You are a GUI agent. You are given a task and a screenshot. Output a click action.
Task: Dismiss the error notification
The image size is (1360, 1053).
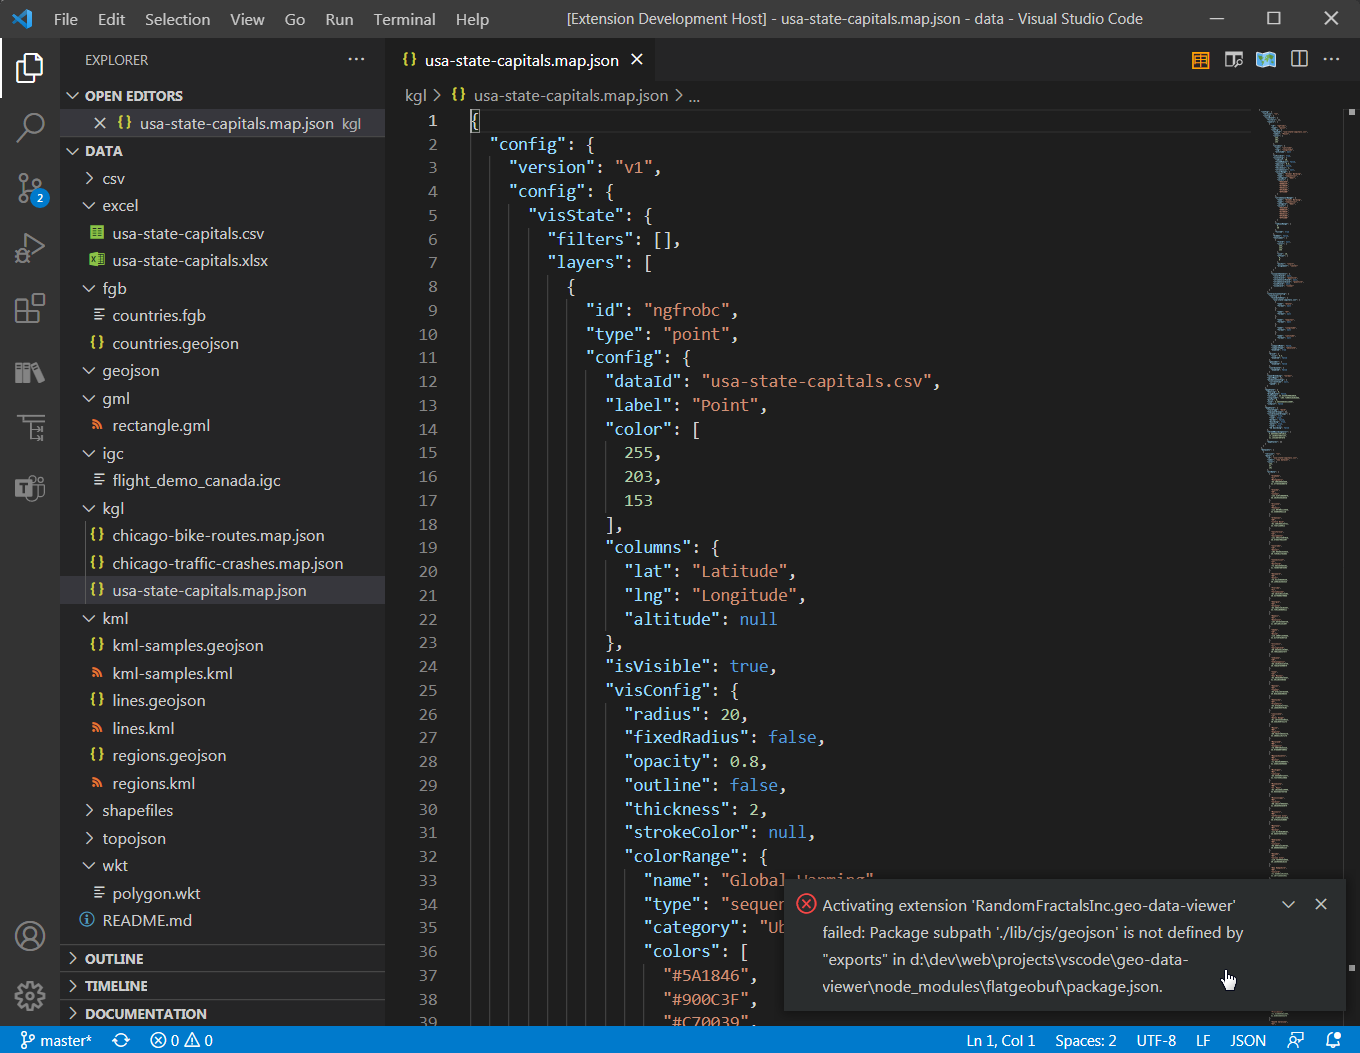click(x=1321, y=904)
